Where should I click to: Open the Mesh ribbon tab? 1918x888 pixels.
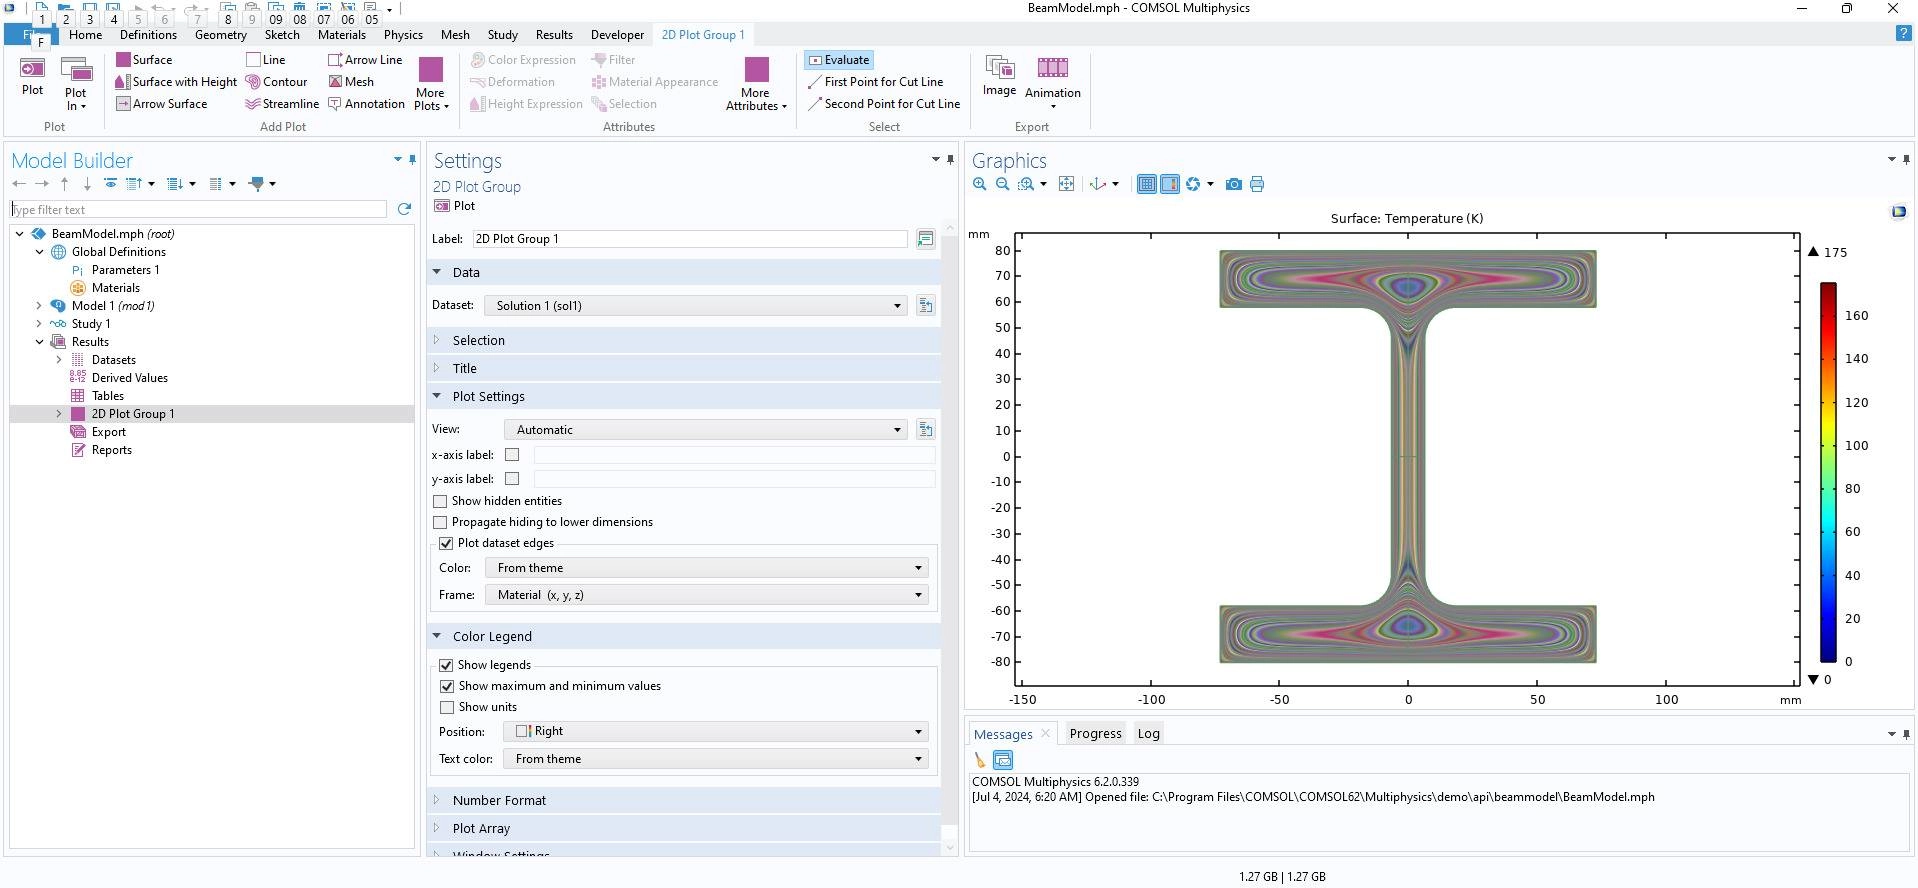tap(455, 34)
